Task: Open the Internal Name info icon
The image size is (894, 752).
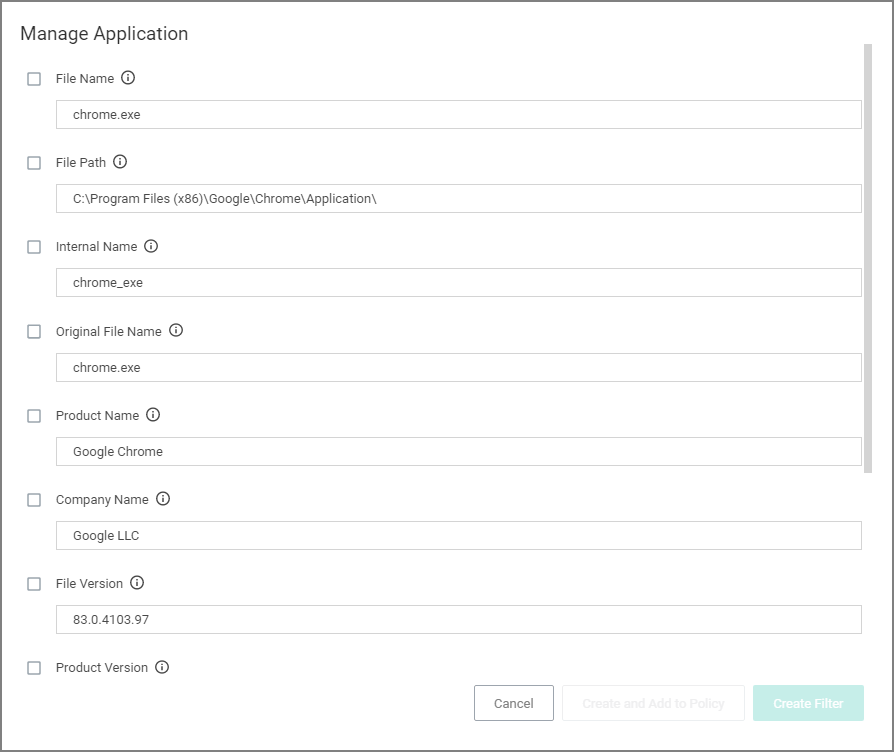Action: (151, 246)
